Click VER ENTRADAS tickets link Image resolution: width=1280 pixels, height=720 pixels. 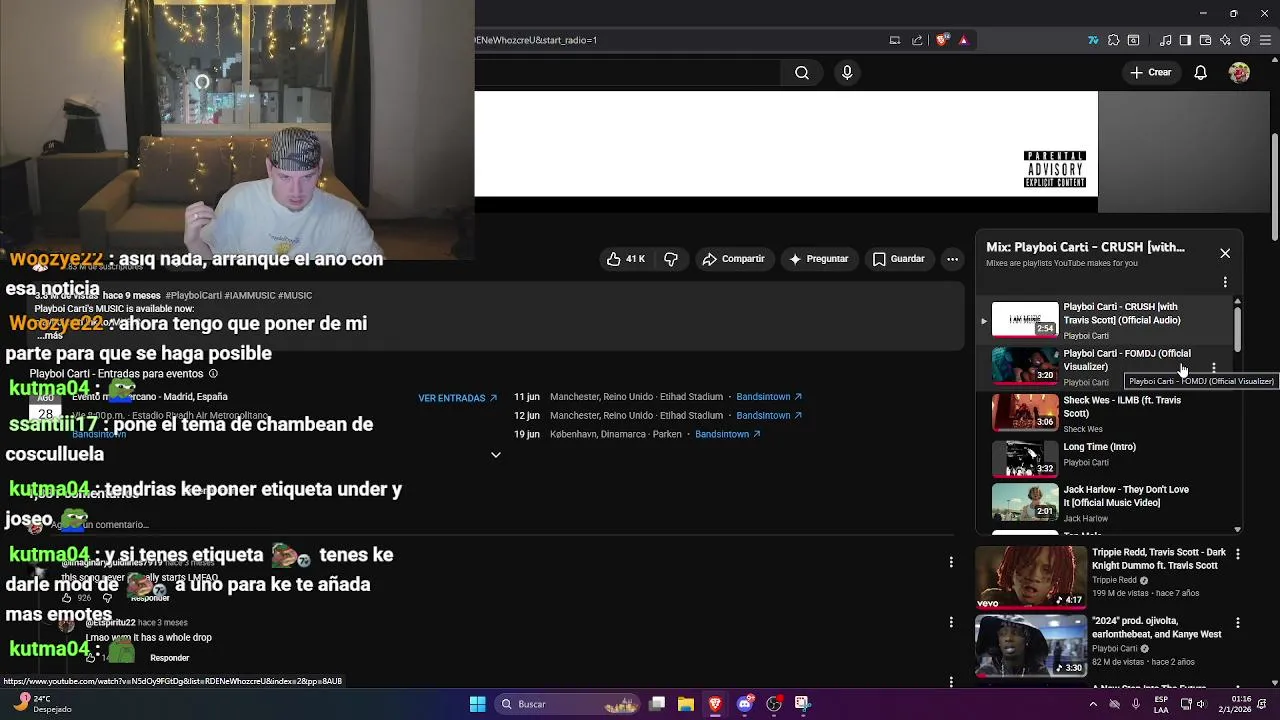[457, 398]
